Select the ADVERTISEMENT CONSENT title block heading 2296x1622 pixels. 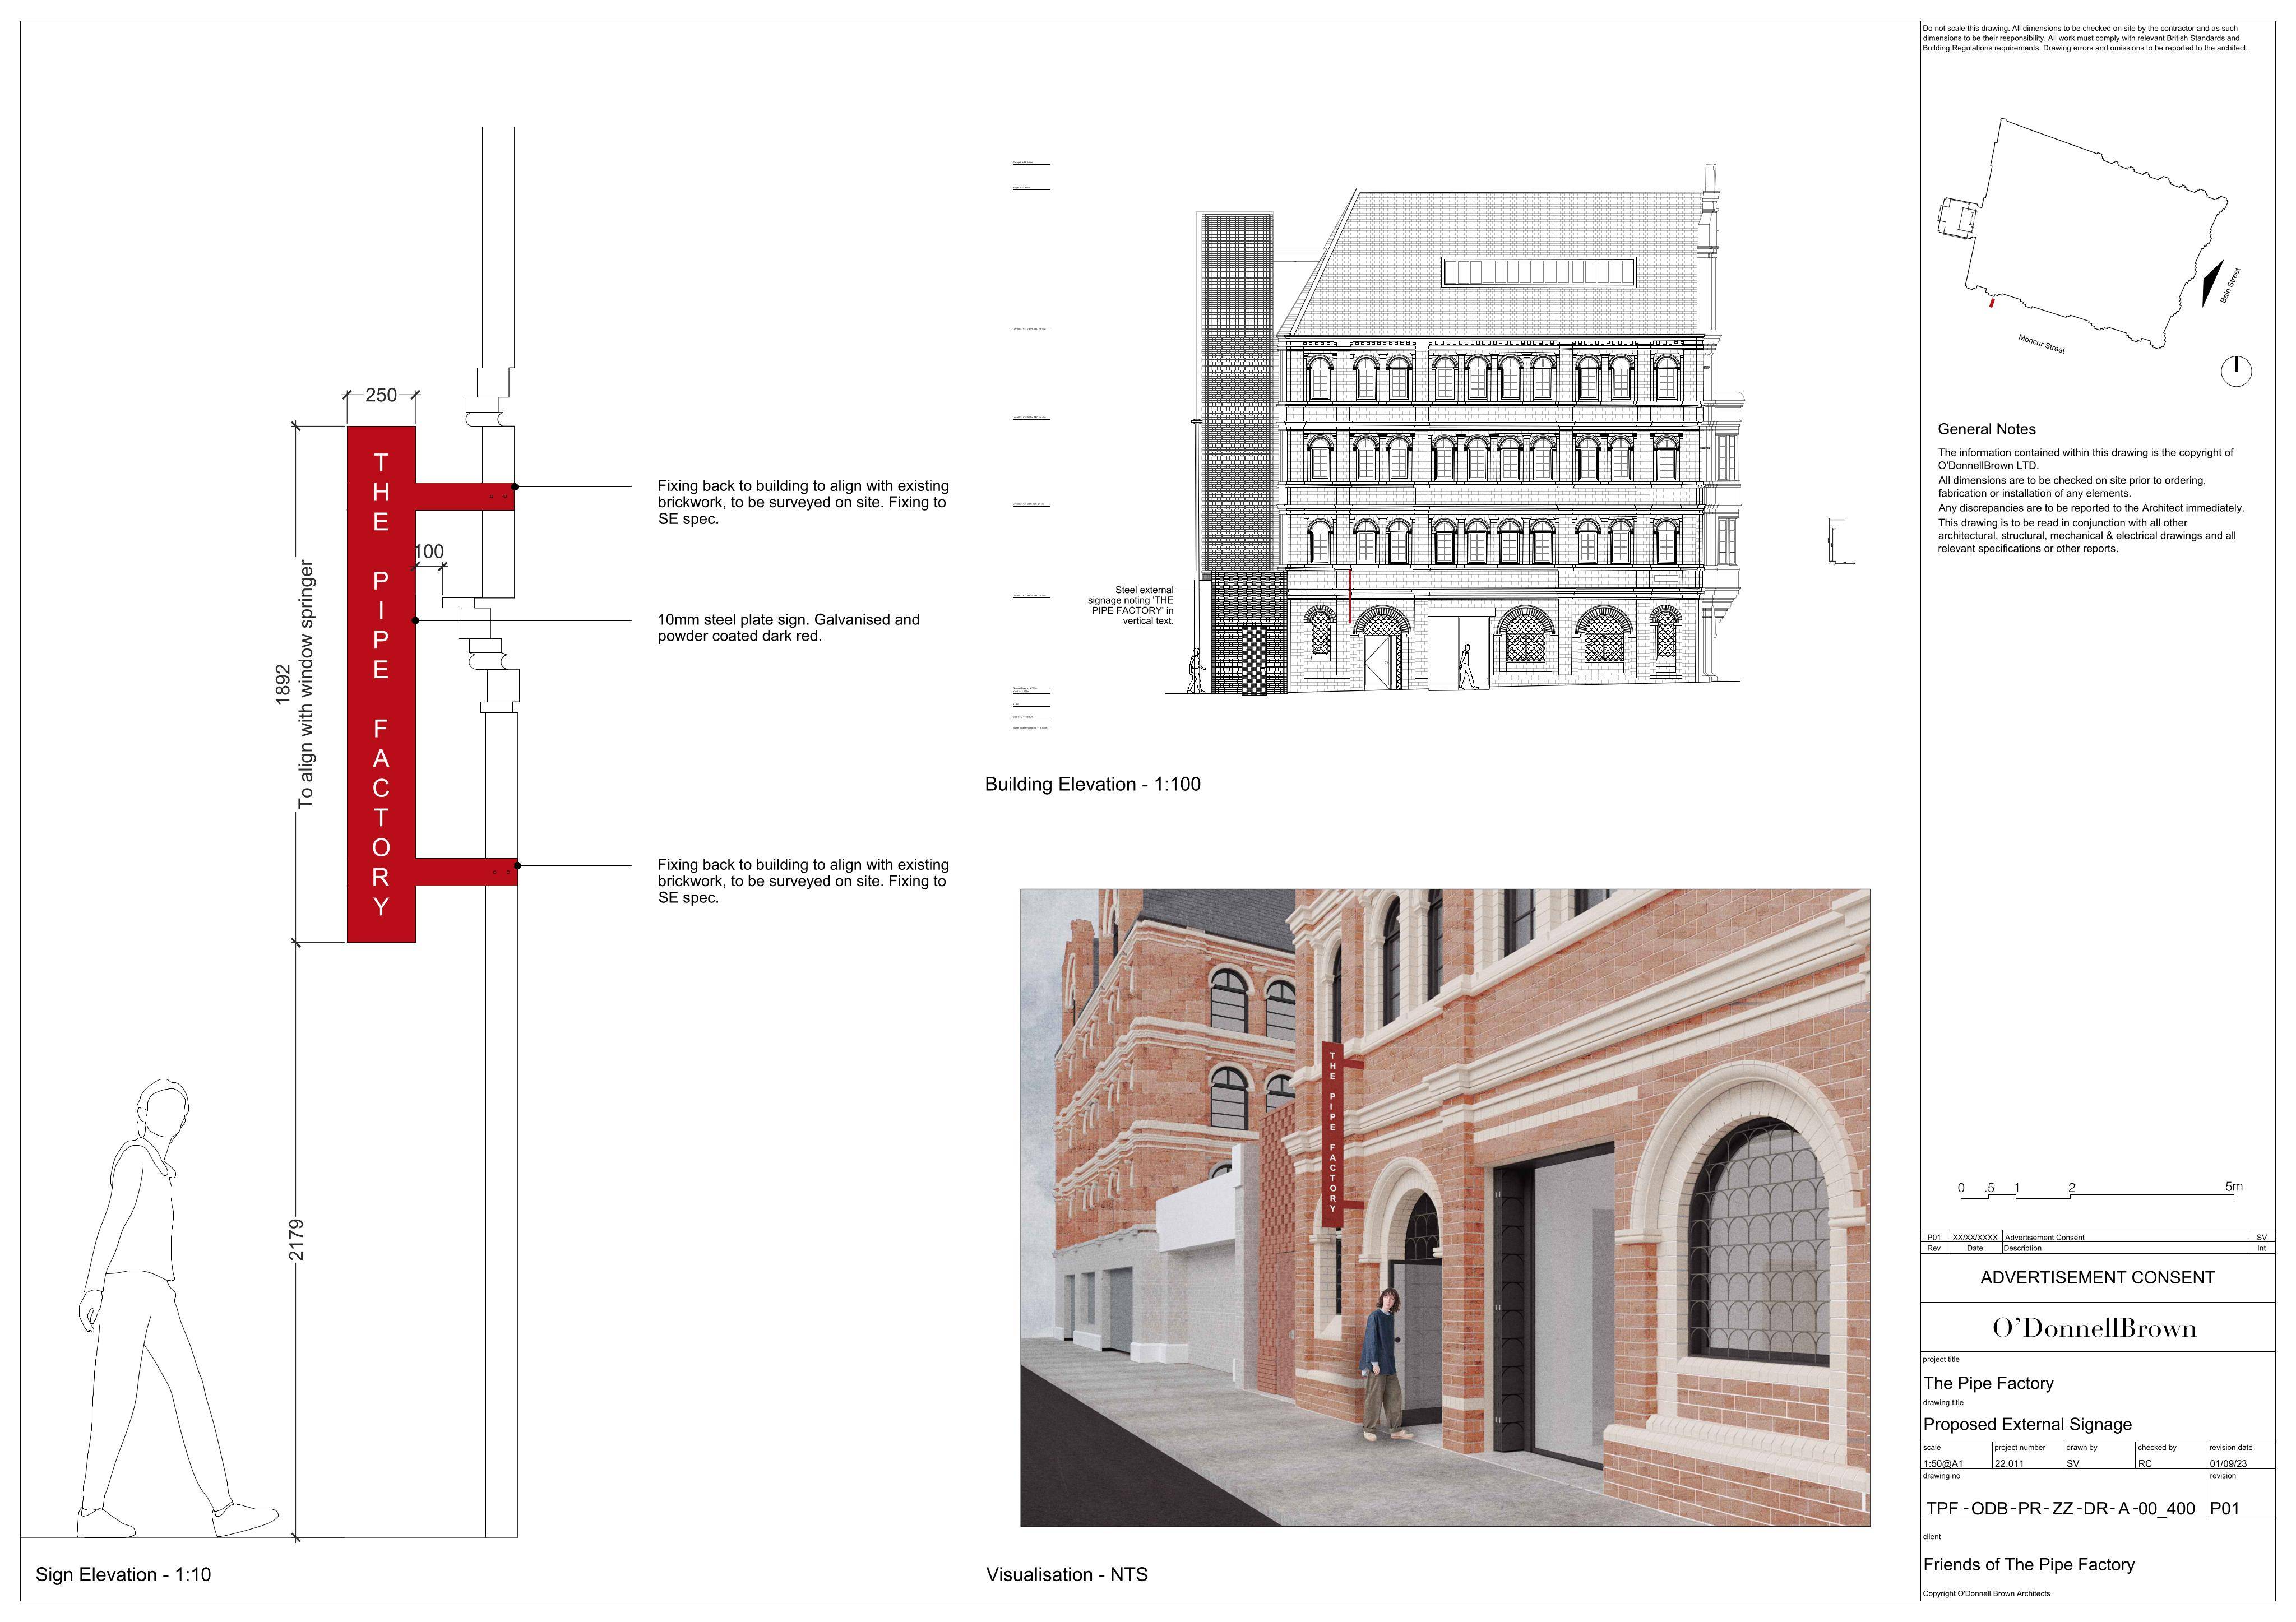2097,1277
